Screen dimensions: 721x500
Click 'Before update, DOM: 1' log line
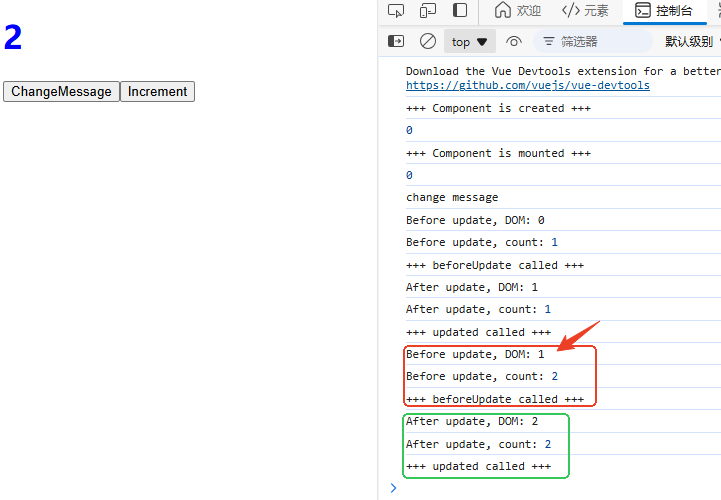475,355
